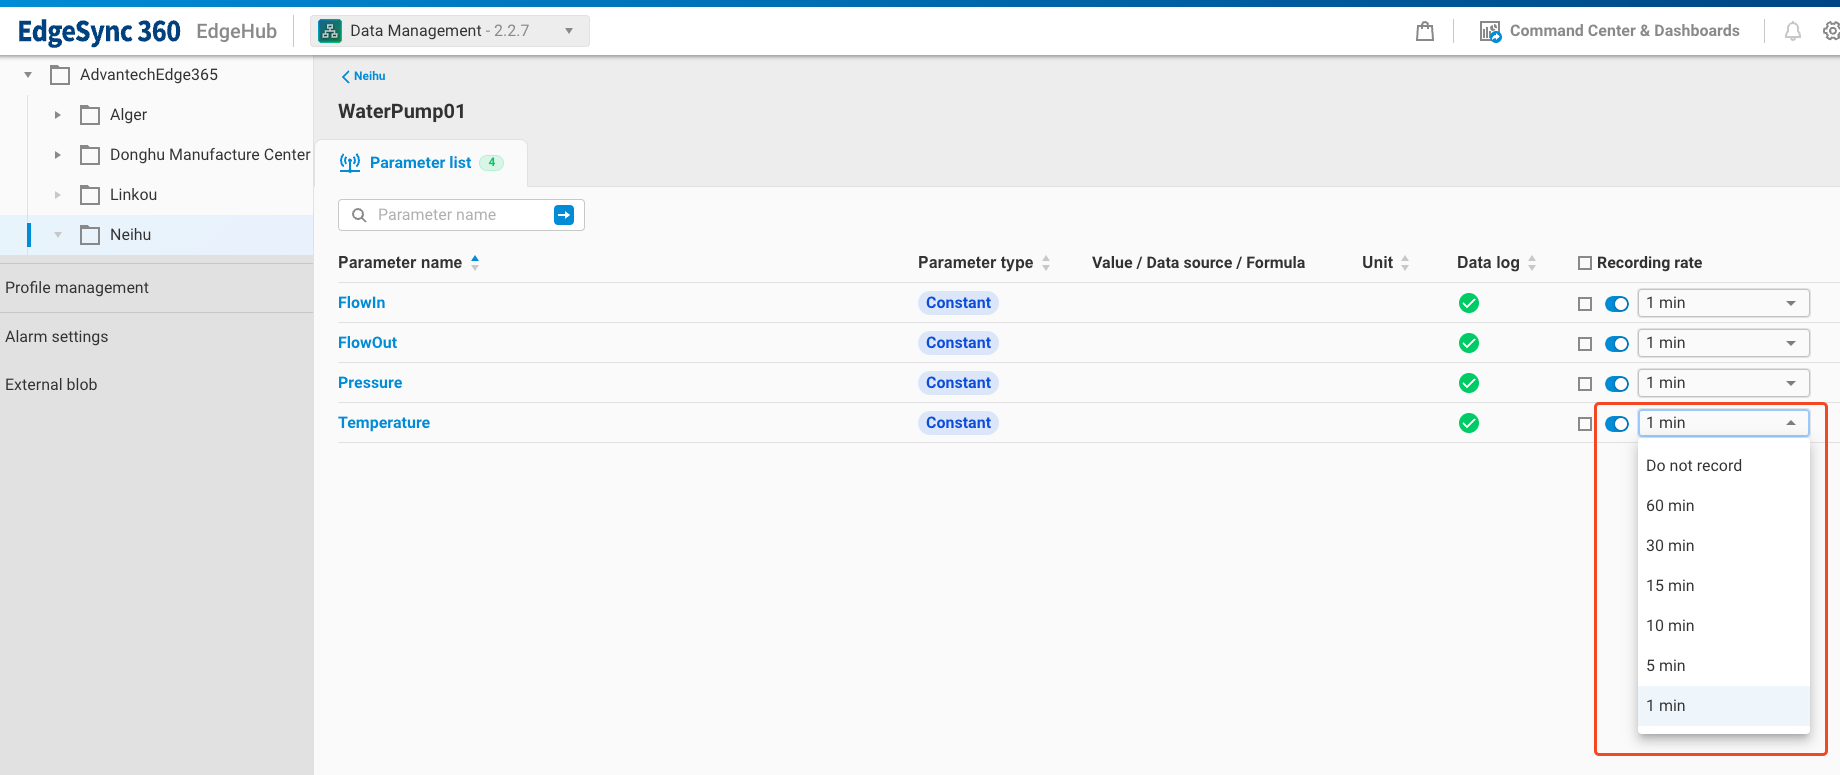Click the Linkou folder icon
1840x775 pixels.
pos(90,195)
